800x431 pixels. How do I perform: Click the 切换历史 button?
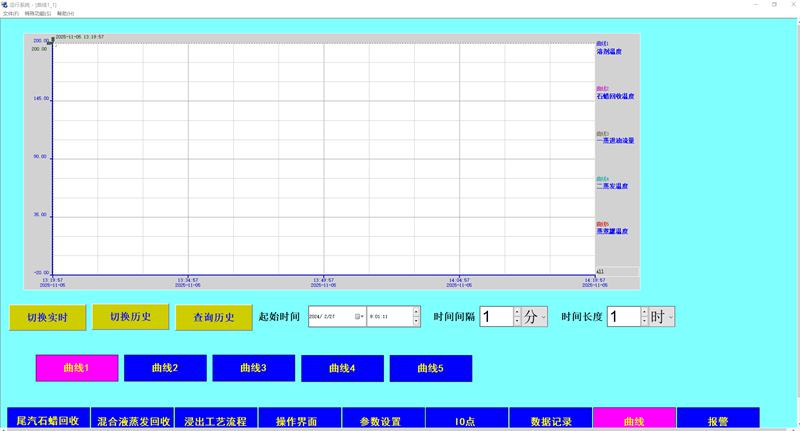point(131,317)
